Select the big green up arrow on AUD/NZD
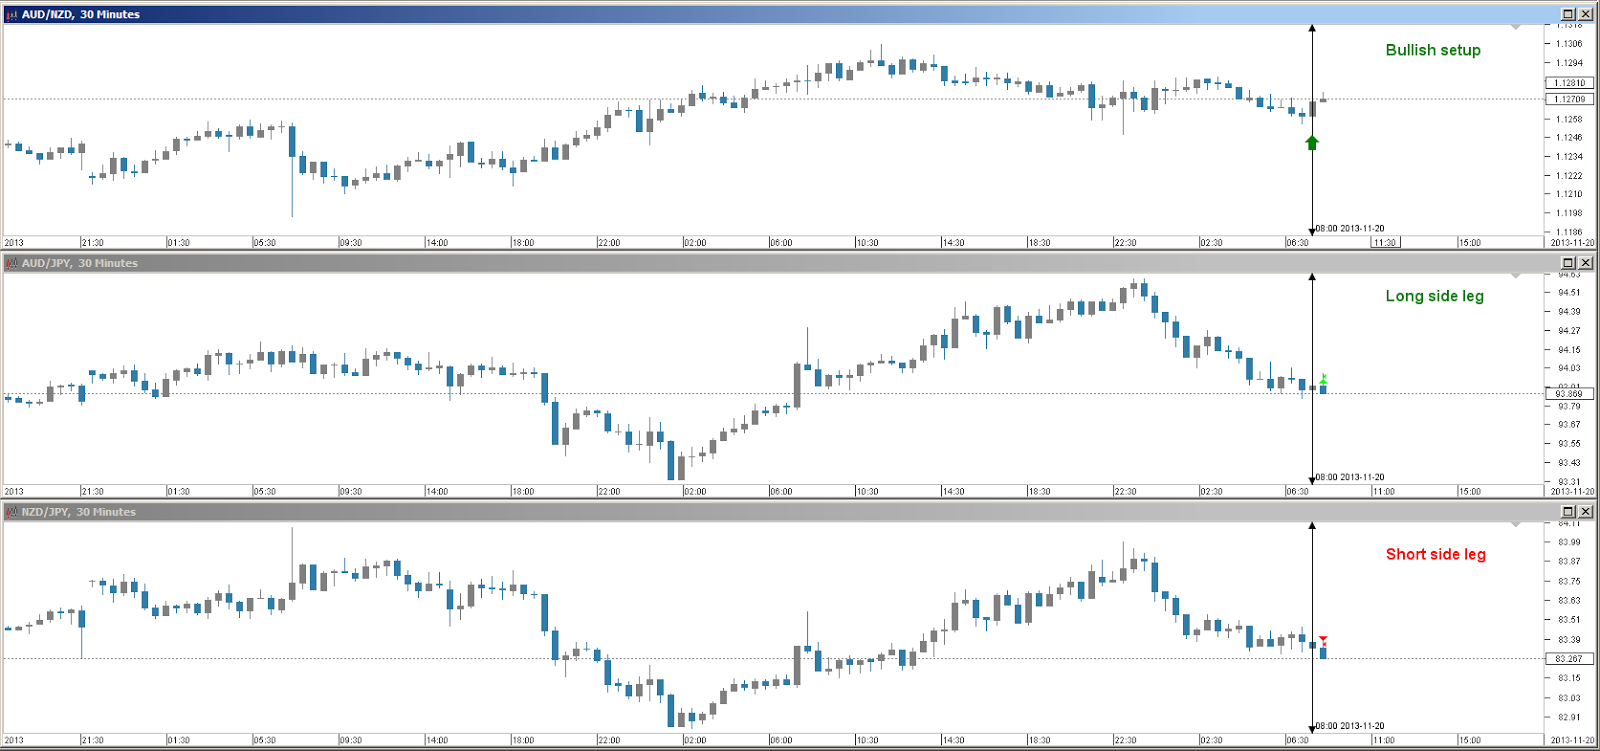Image resolution: width=1600 pixels, height=751 pixels. pos(1312,143)
